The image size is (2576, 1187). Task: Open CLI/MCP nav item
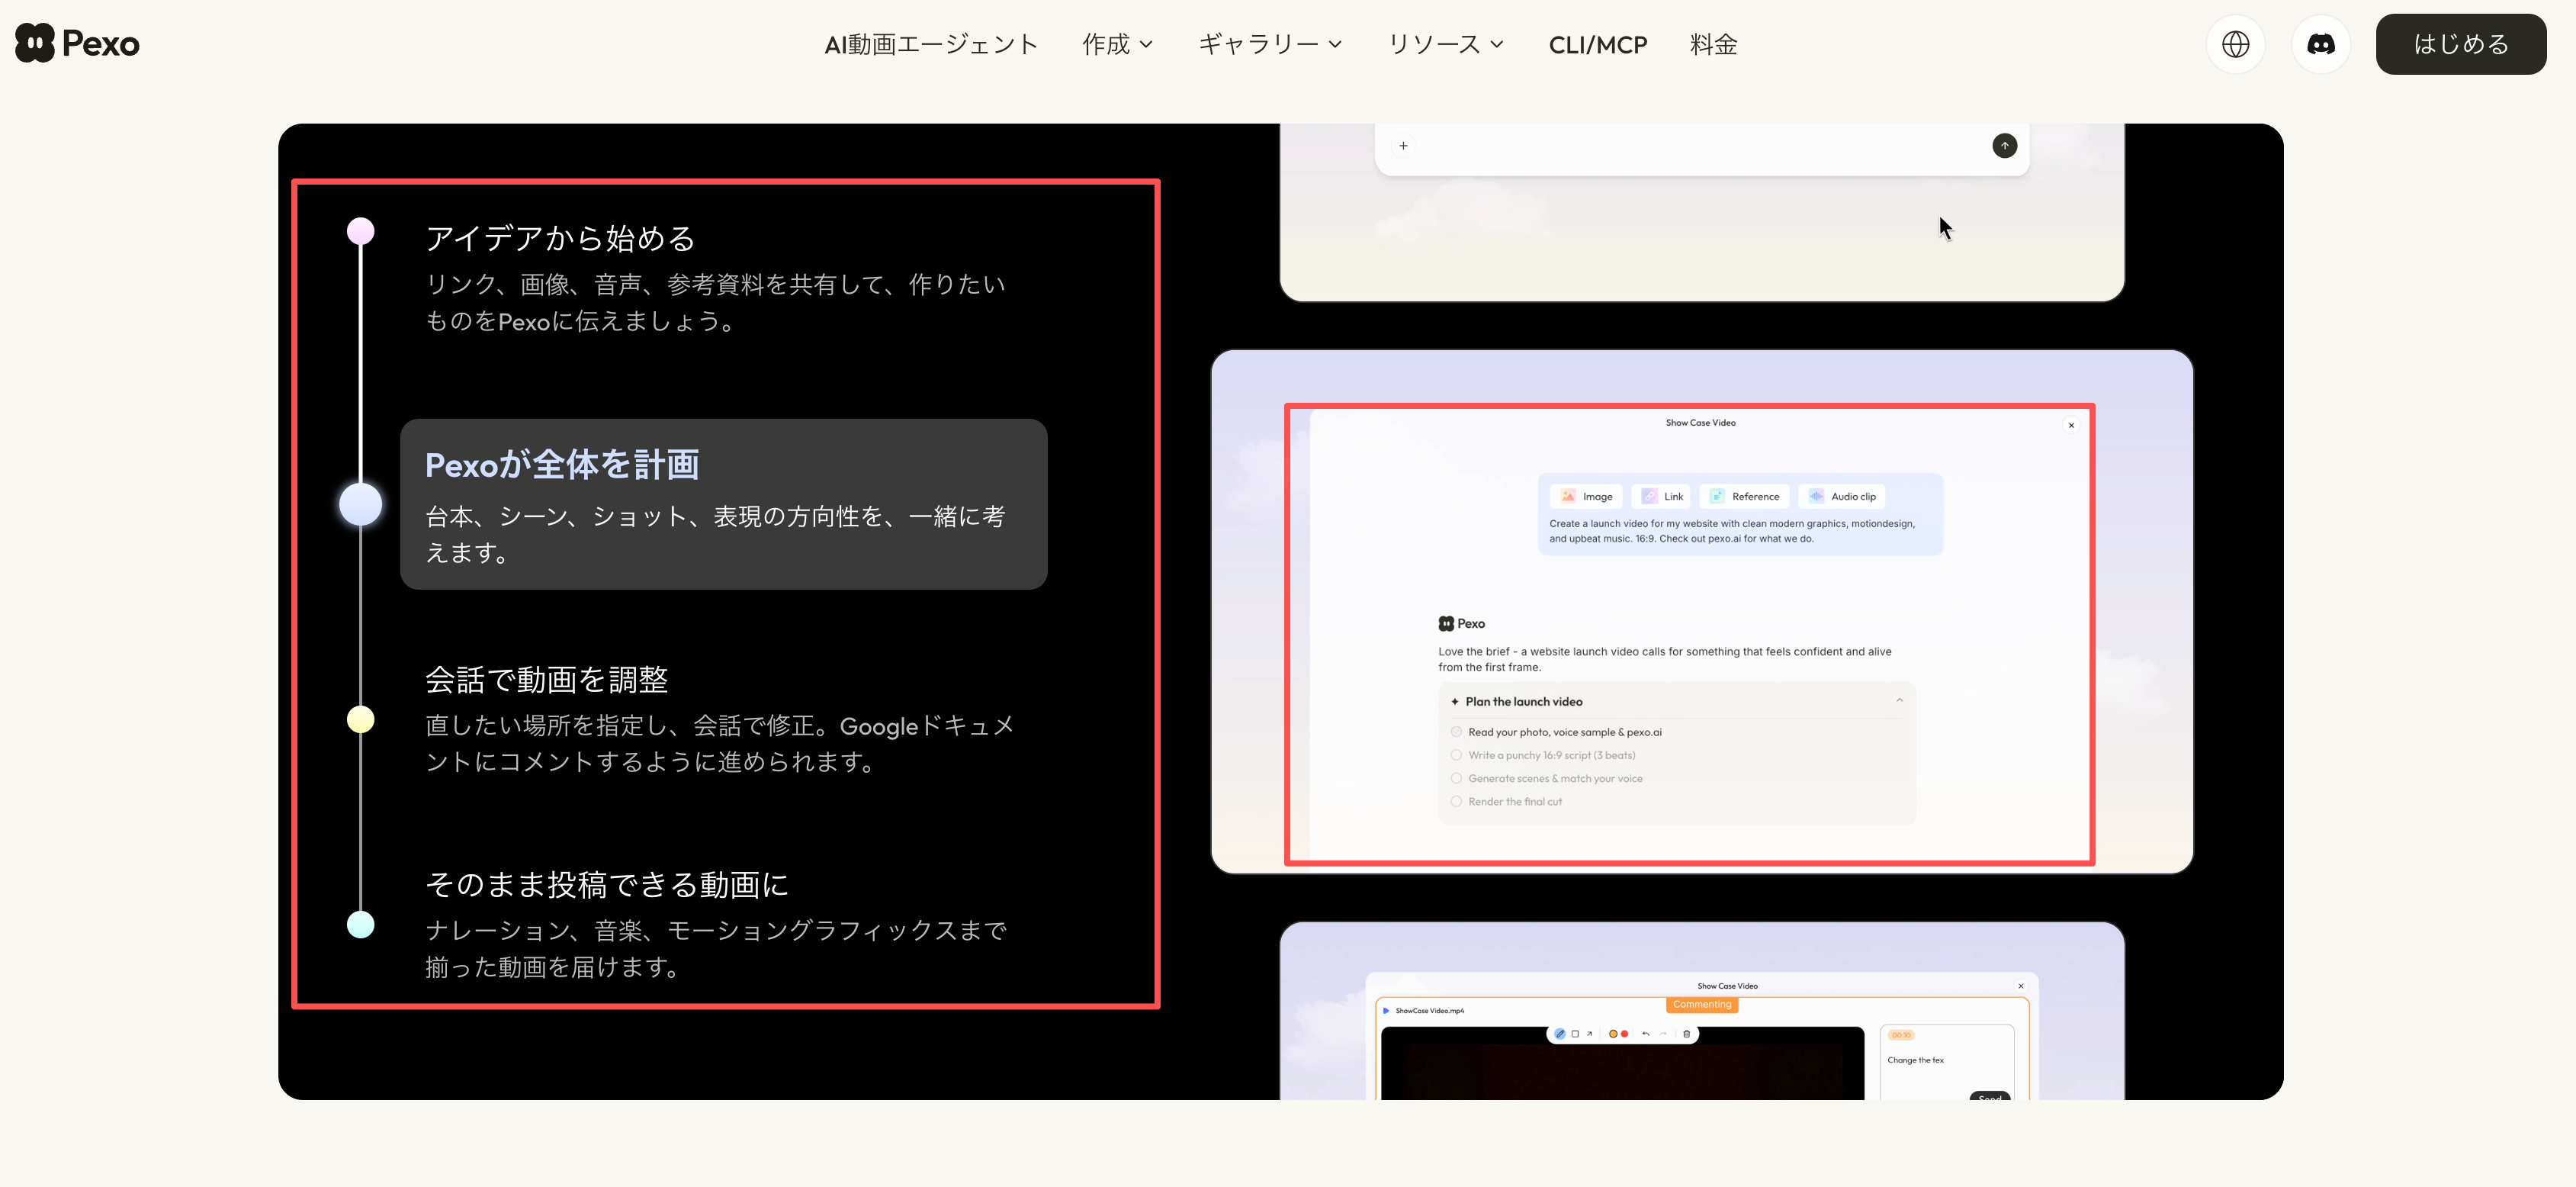point(1597,44)
